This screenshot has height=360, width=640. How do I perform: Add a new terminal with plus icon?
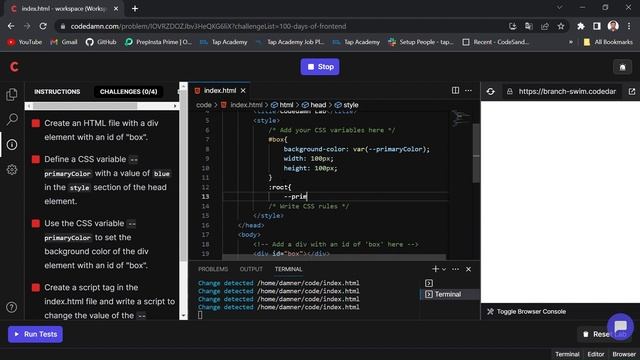point(435,269)
